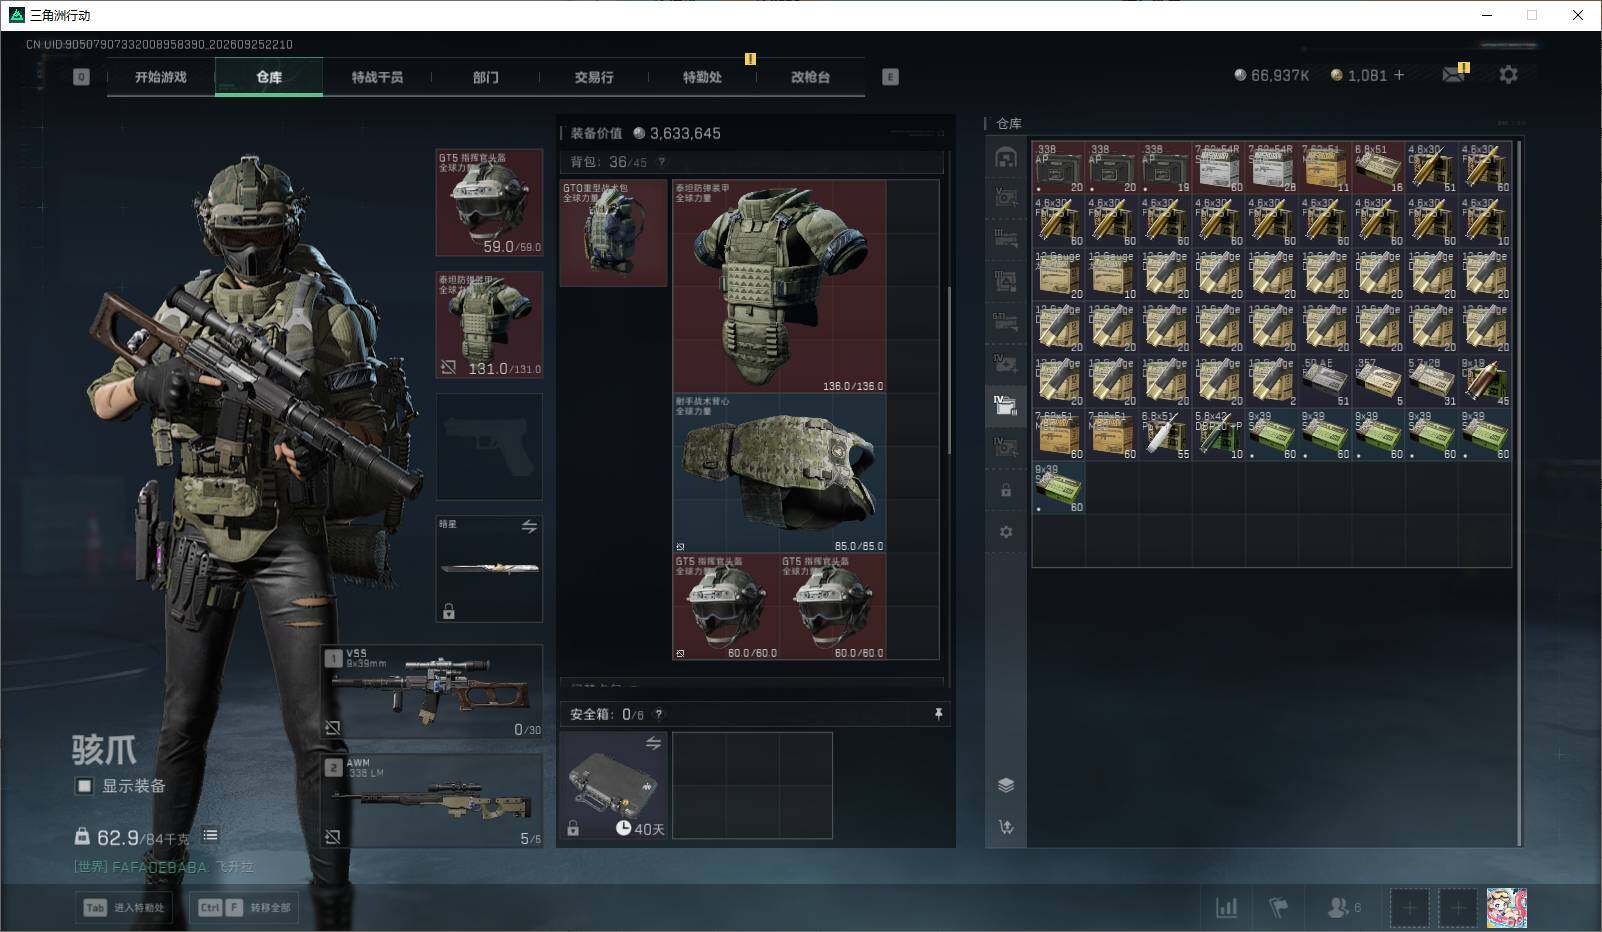The height and width of the screenshot is (932, 1602).
Task: Select the .338 AP ammo stack of 19
Action: coord(1166,167)
